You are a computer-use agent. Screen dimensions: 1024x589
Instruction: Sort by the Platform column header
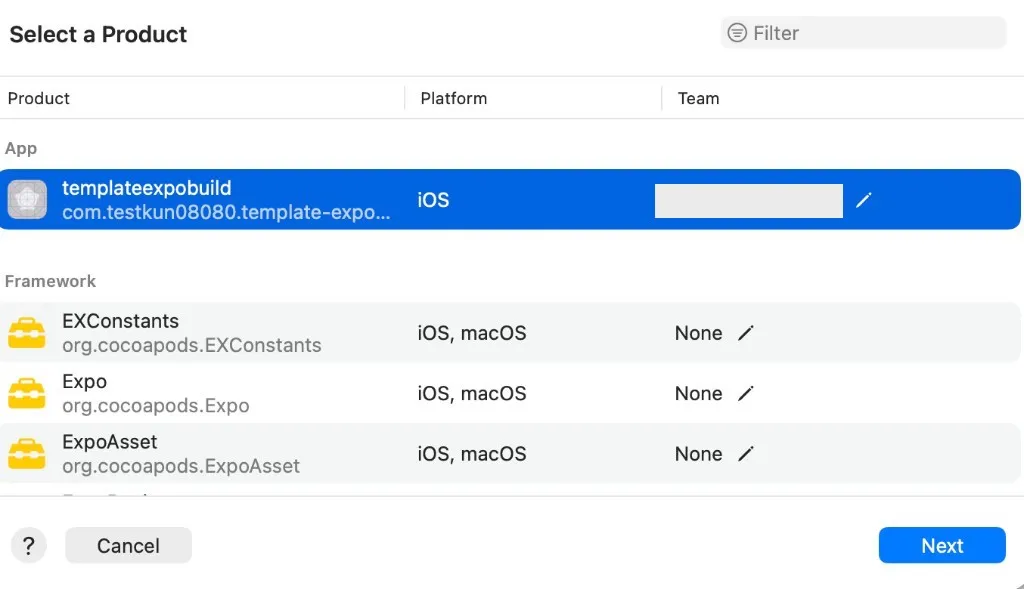[454, 98]
